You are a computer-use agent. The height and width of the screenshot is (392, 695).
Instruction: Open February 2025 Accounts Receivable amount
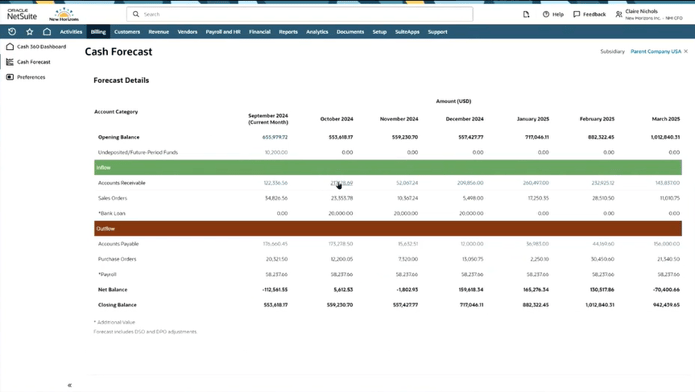(x=603, y=183)
